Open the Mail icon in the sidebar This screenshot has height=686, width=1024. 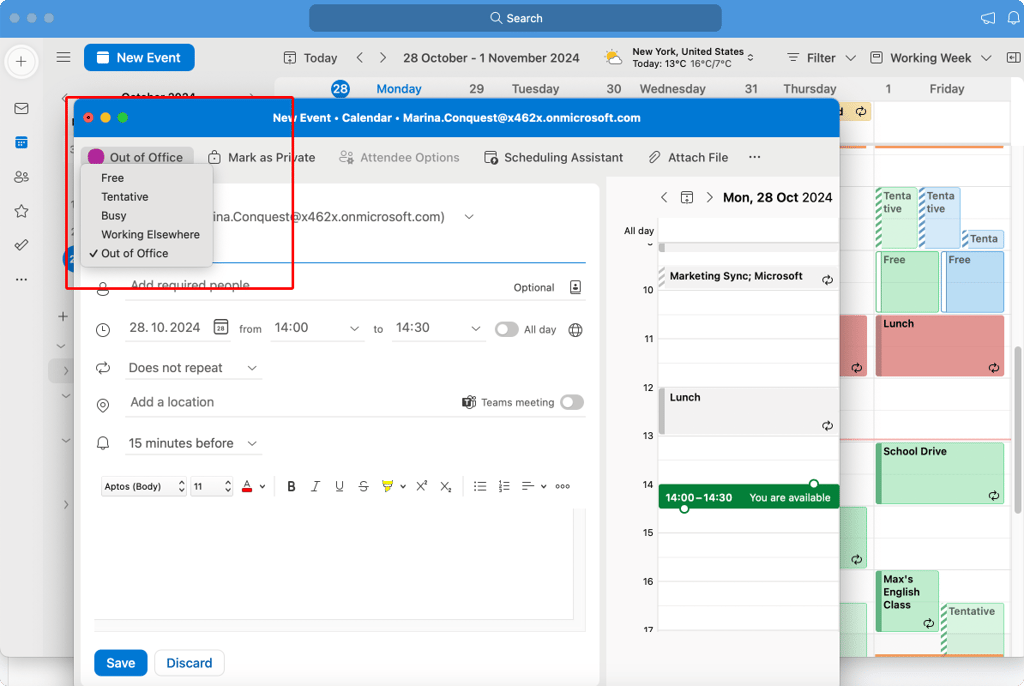coord(22,108)
